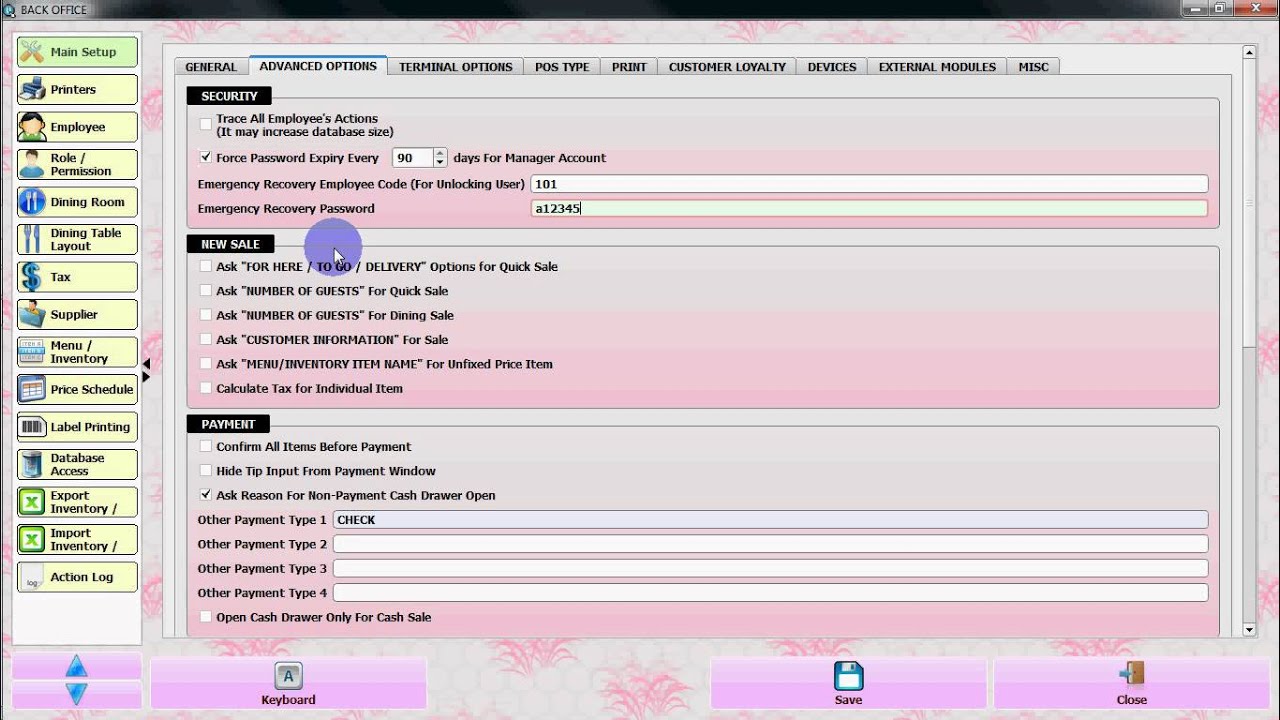Image resolution: width=1280 pixels, height=720 pixels.
Task: Open Printers setup from sidebar
Action: pyautogui.click(x=77, y=90)
